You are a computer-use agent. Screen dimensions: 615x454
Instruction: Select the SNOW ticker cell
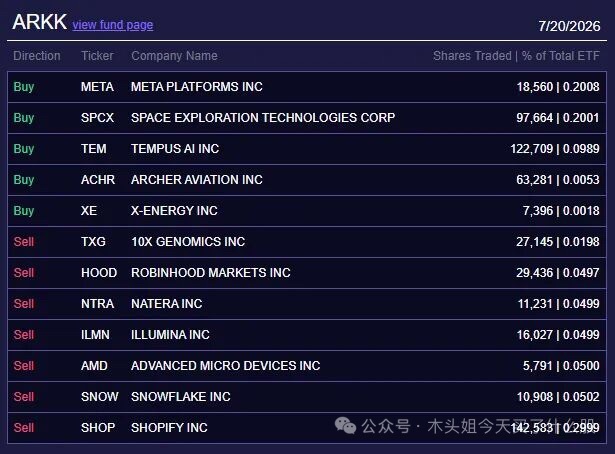click(x=100, y=396)
